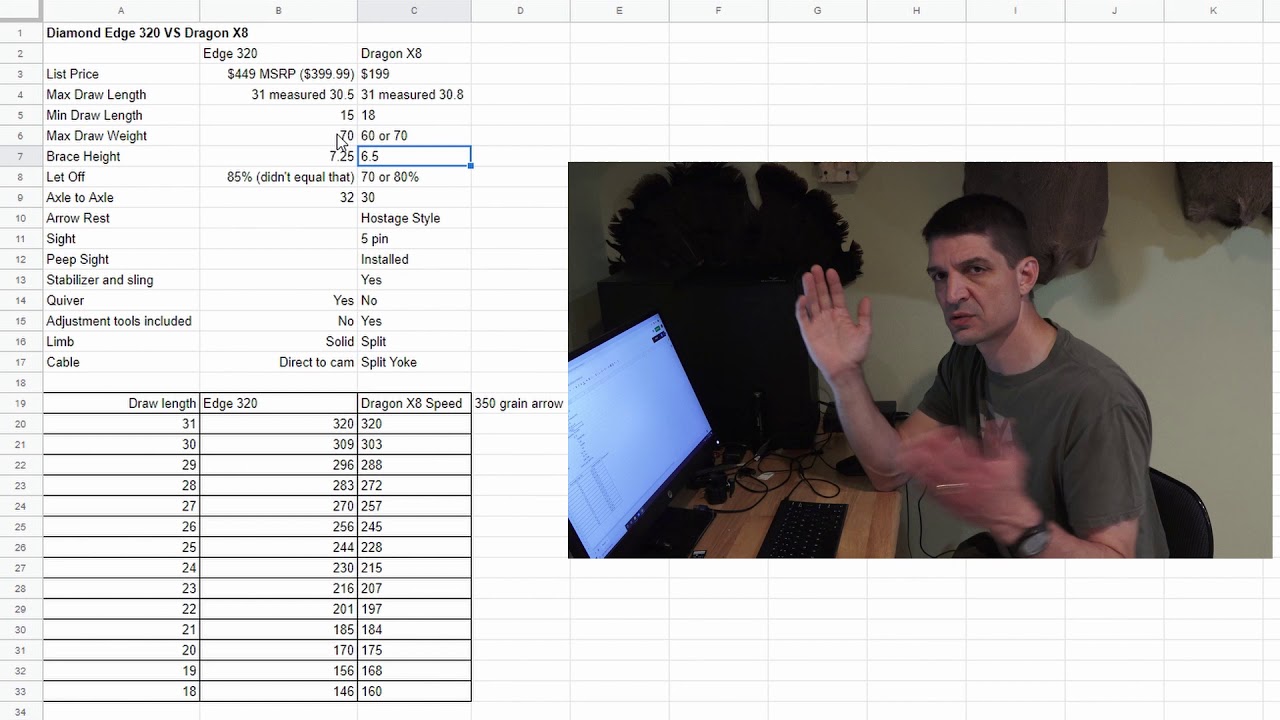Select column C header
The width and height of the screenshot is (1280, 720).
414,11
